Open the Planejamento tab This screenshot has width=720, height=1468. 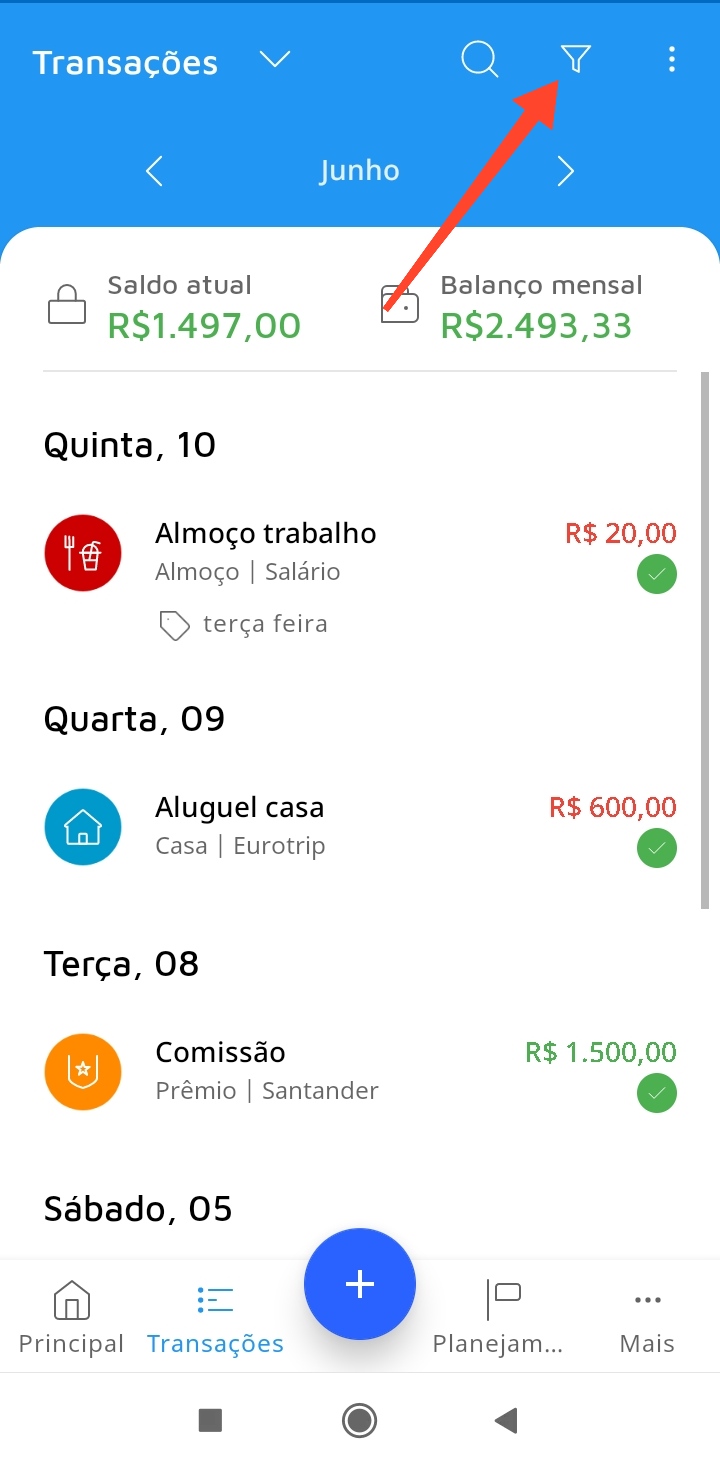click(498, 1318)
